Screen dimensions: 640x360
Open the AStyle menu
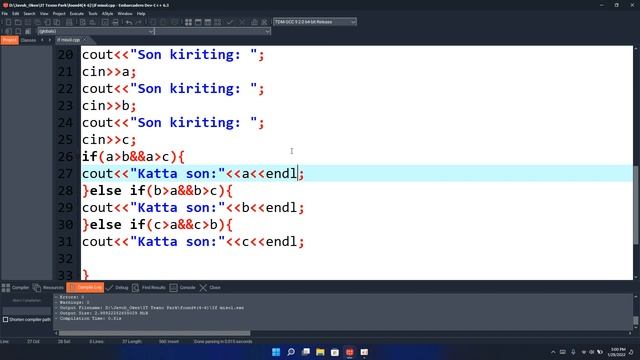[x=107, y=13]
